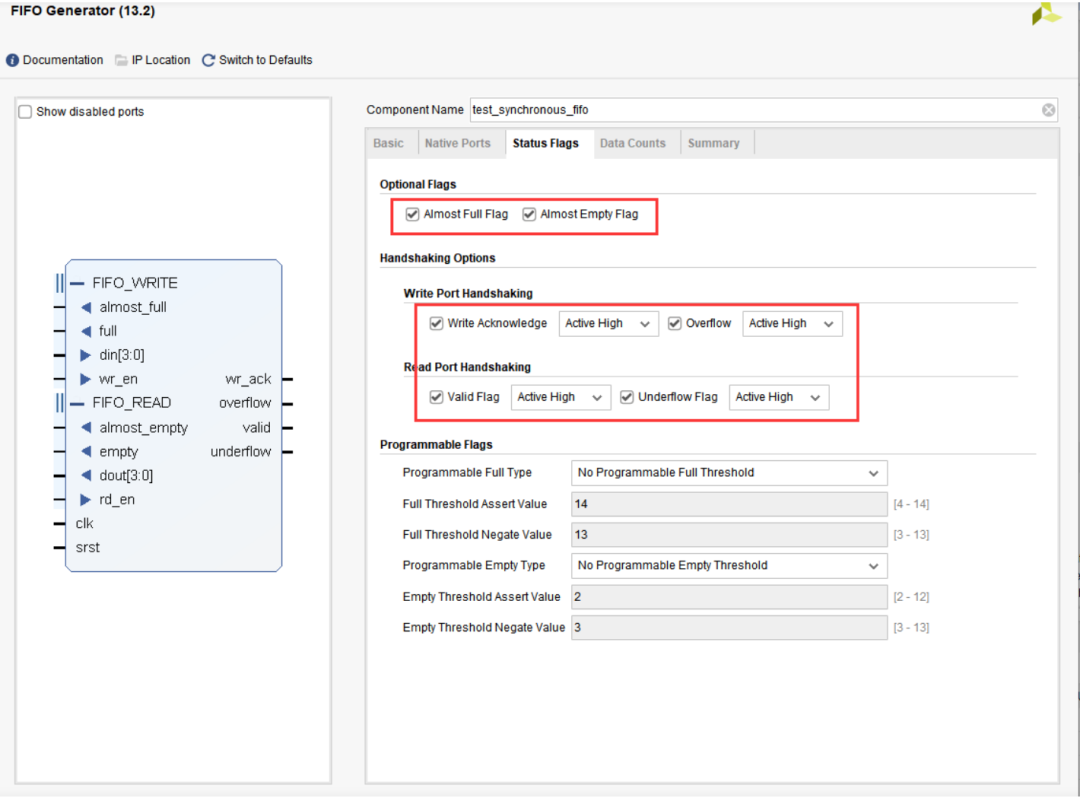Click the FIFO_READ interface collapse icon

78,403
